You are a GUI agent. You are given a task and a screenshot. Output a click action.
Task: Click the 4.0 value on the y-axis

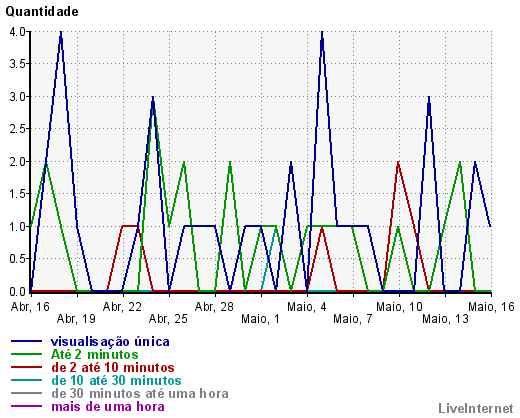click(x=18, y=32)
